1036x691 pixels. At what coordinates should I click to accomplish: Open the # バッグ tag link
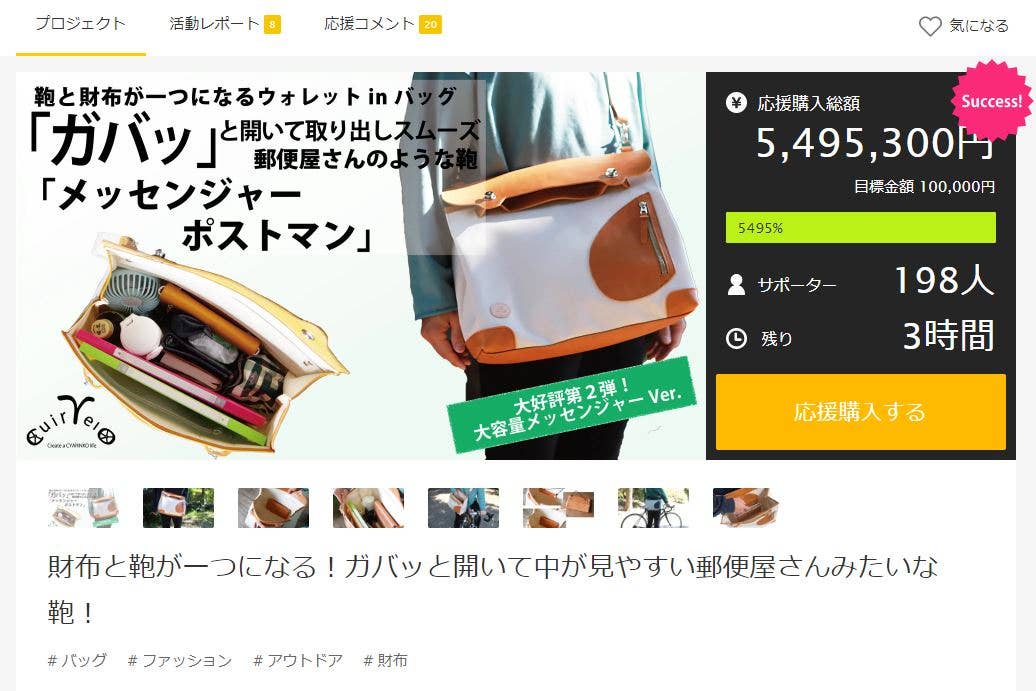pyautogui.click(x=77, y=660)
